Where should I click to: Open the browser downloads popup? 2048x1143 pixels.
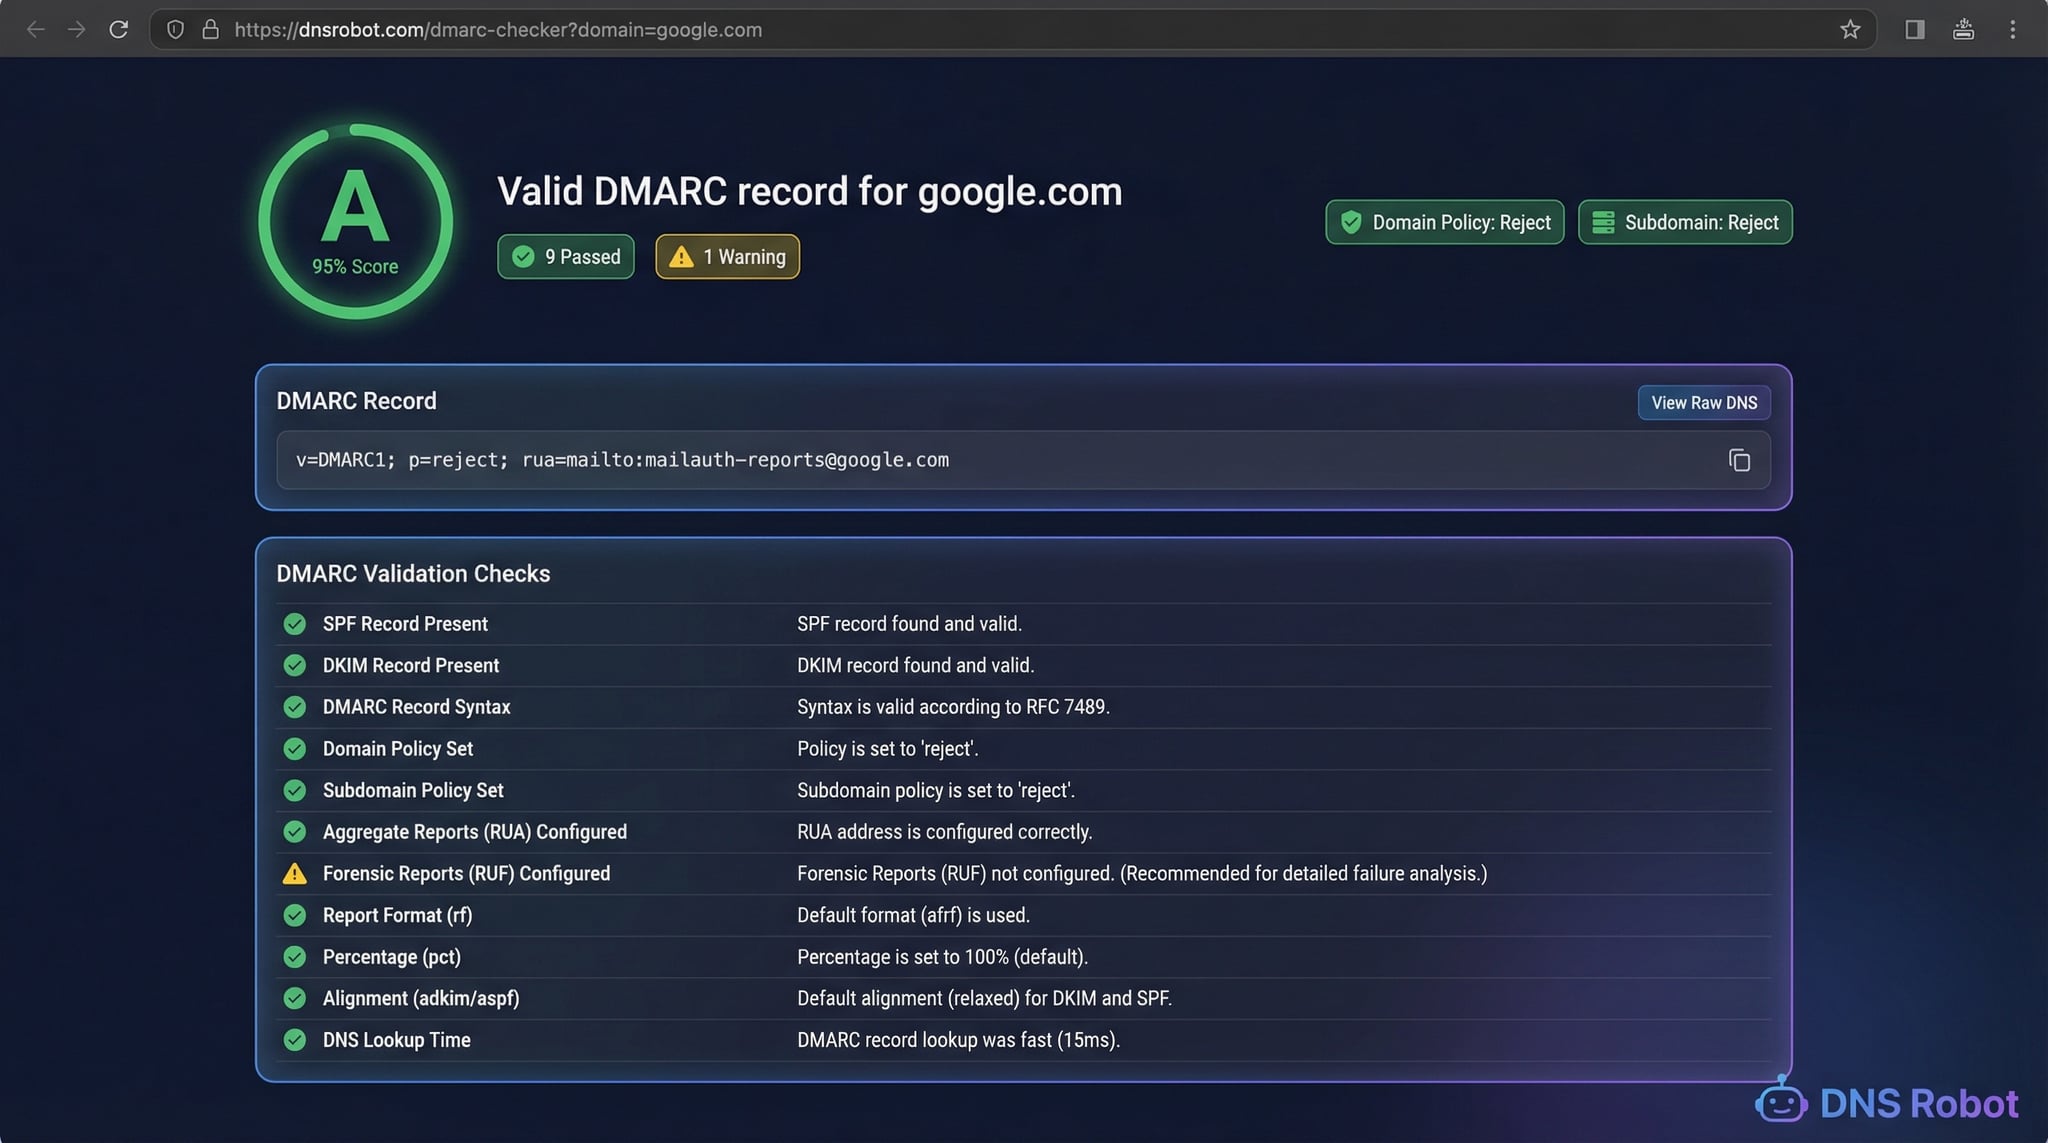[x=1963, y=29]
